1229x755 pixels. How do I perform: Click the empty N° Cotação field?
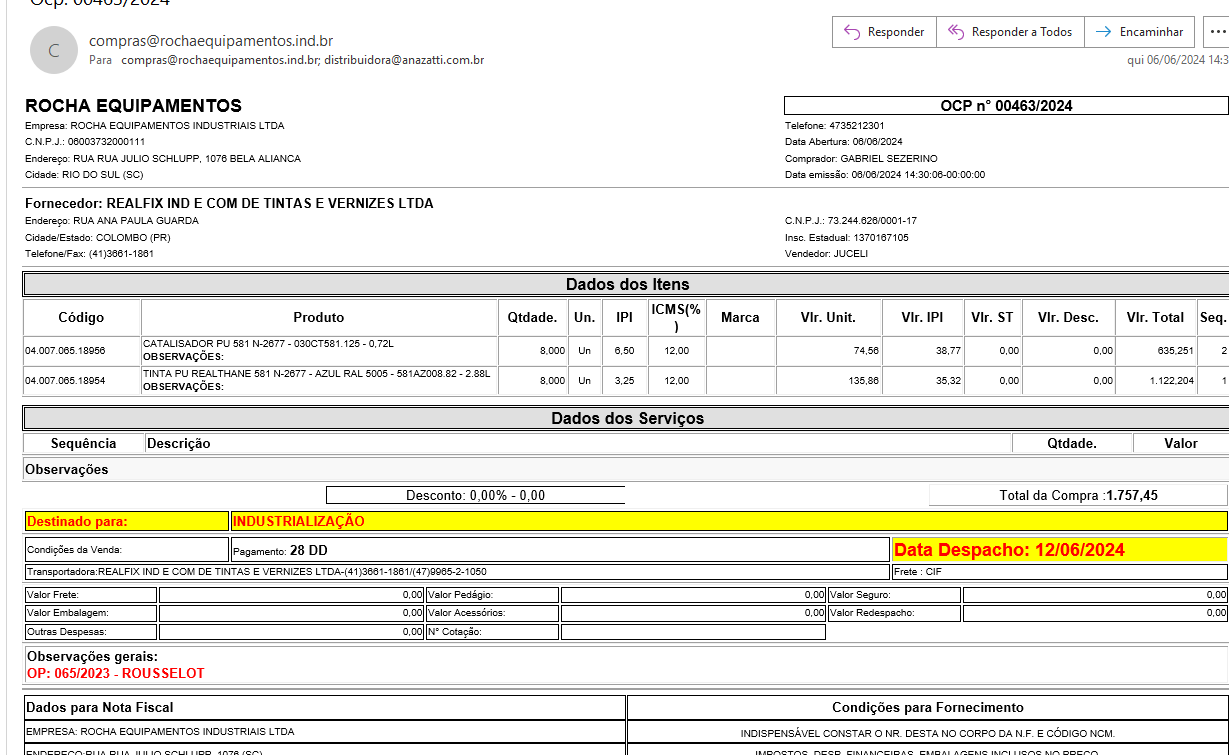(692, 632)
